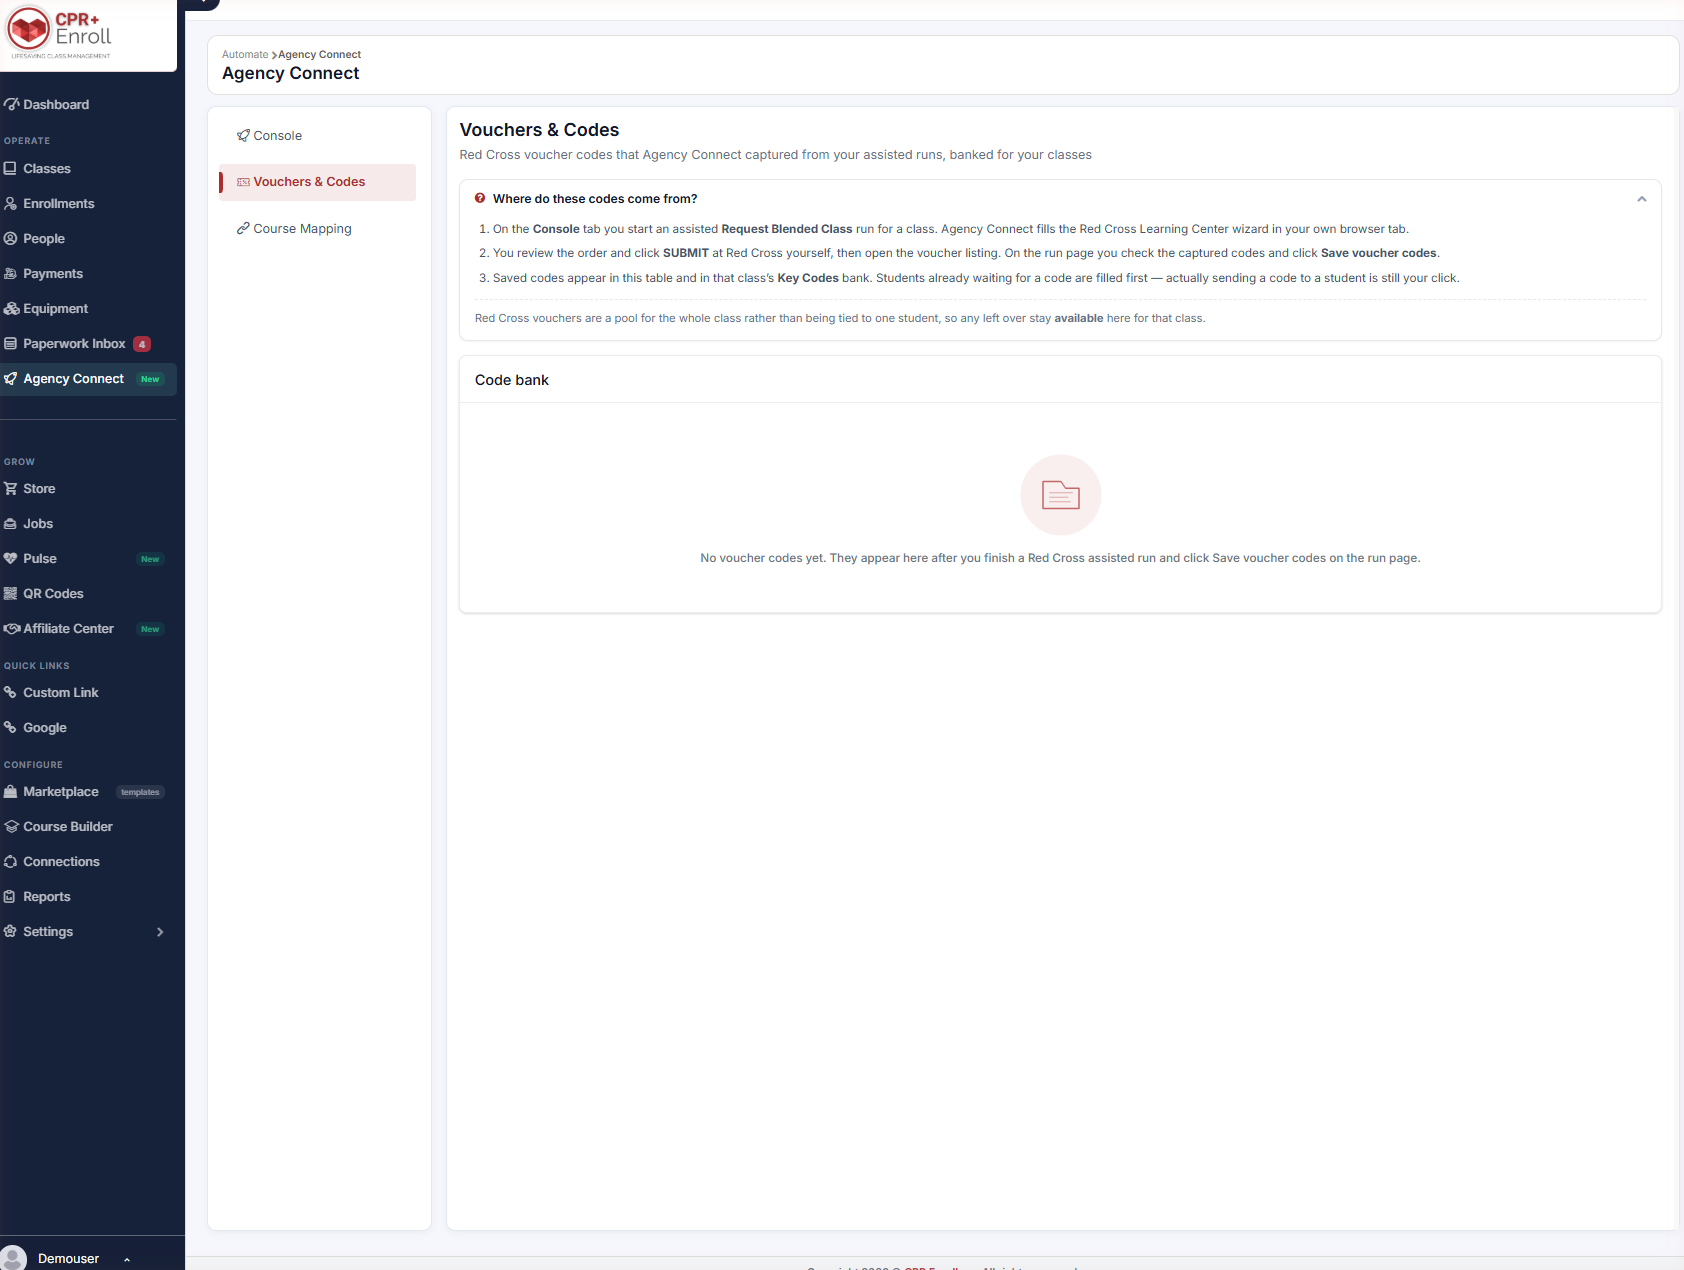1684x1270 pixels.
Task: Click the Pulse heart icon
Action: pos(10,558)
